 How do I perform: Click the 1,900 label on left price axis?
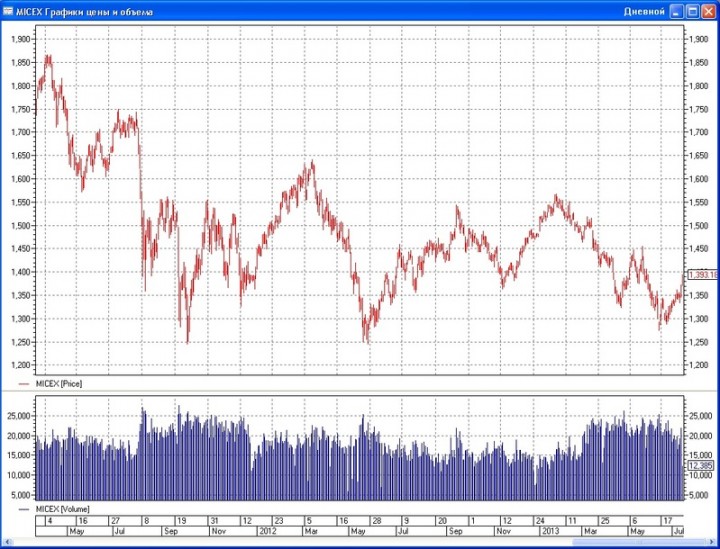21,39
